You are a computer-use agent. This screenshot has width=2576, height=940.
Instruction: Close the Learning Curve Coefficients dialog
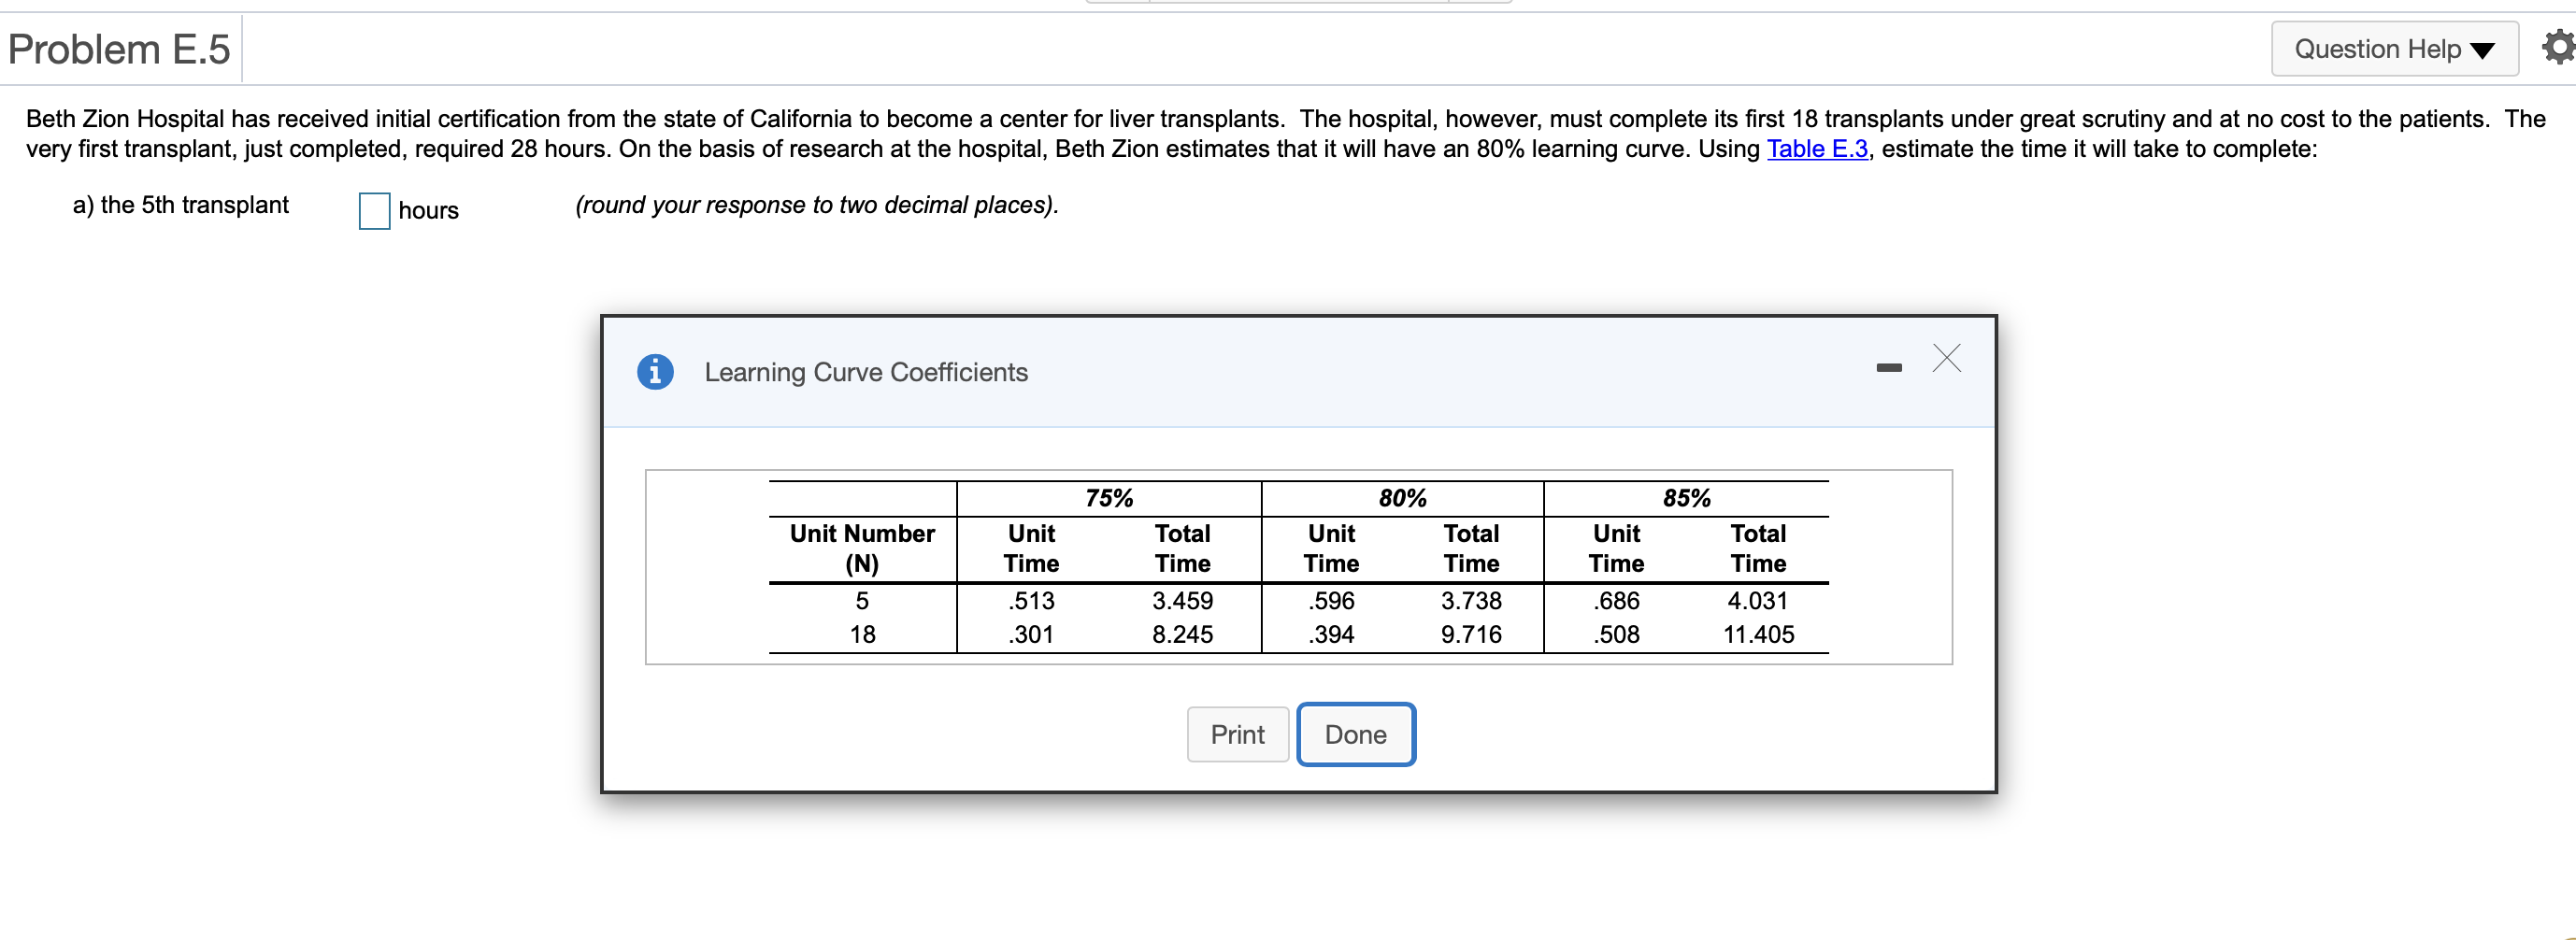tap(1945, 359)
